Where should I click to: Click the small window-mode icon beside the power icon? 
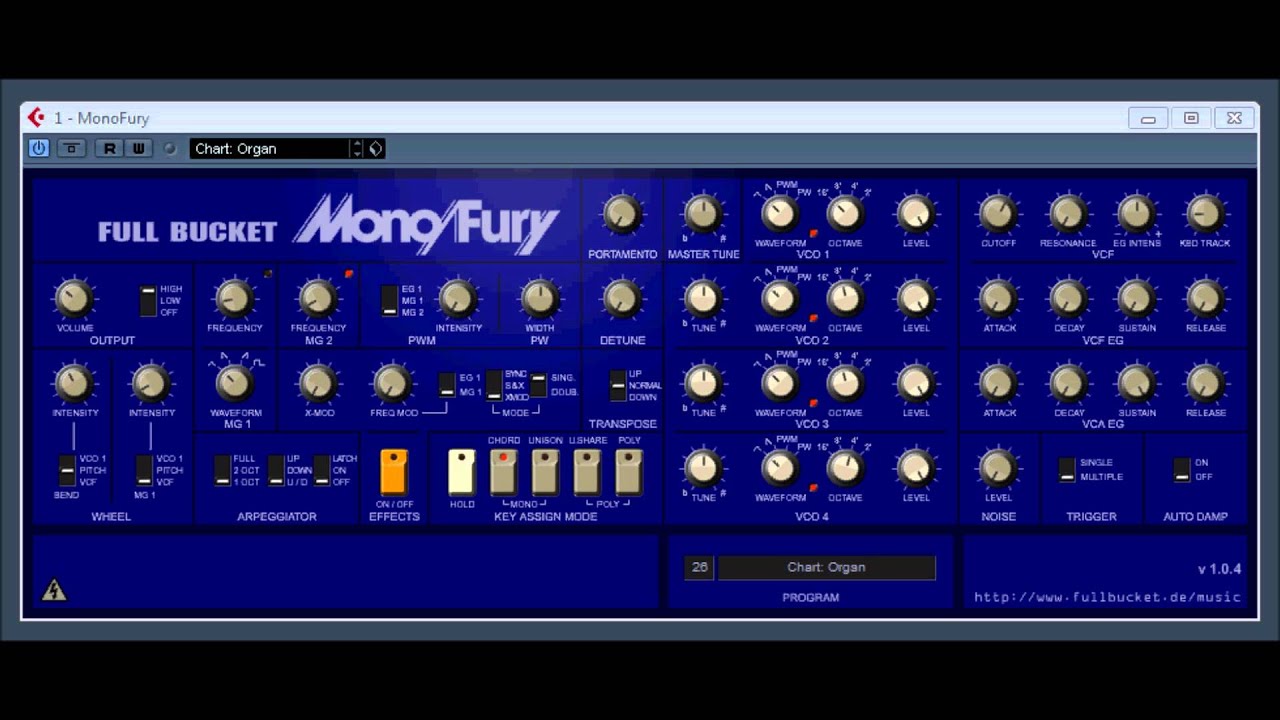(71, 148)
